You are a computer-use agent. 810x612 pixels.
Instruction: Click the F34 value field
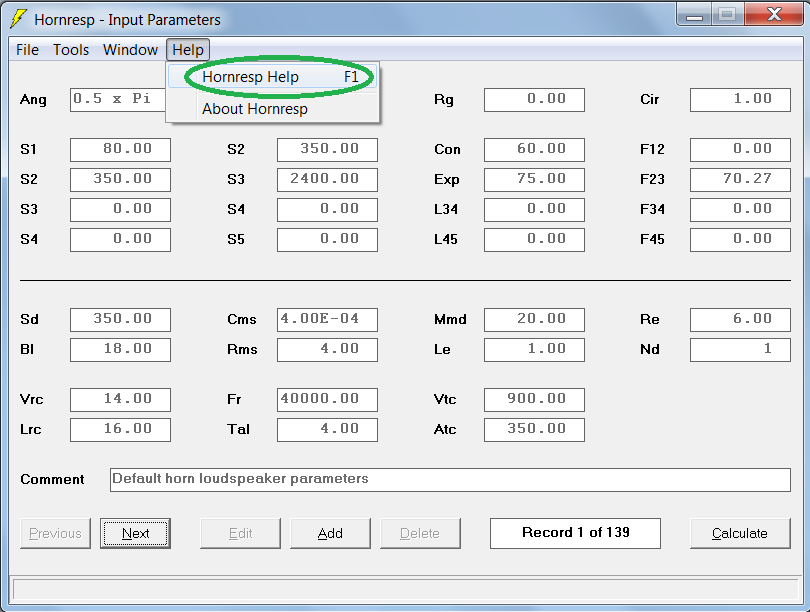(x=740, y=210)
